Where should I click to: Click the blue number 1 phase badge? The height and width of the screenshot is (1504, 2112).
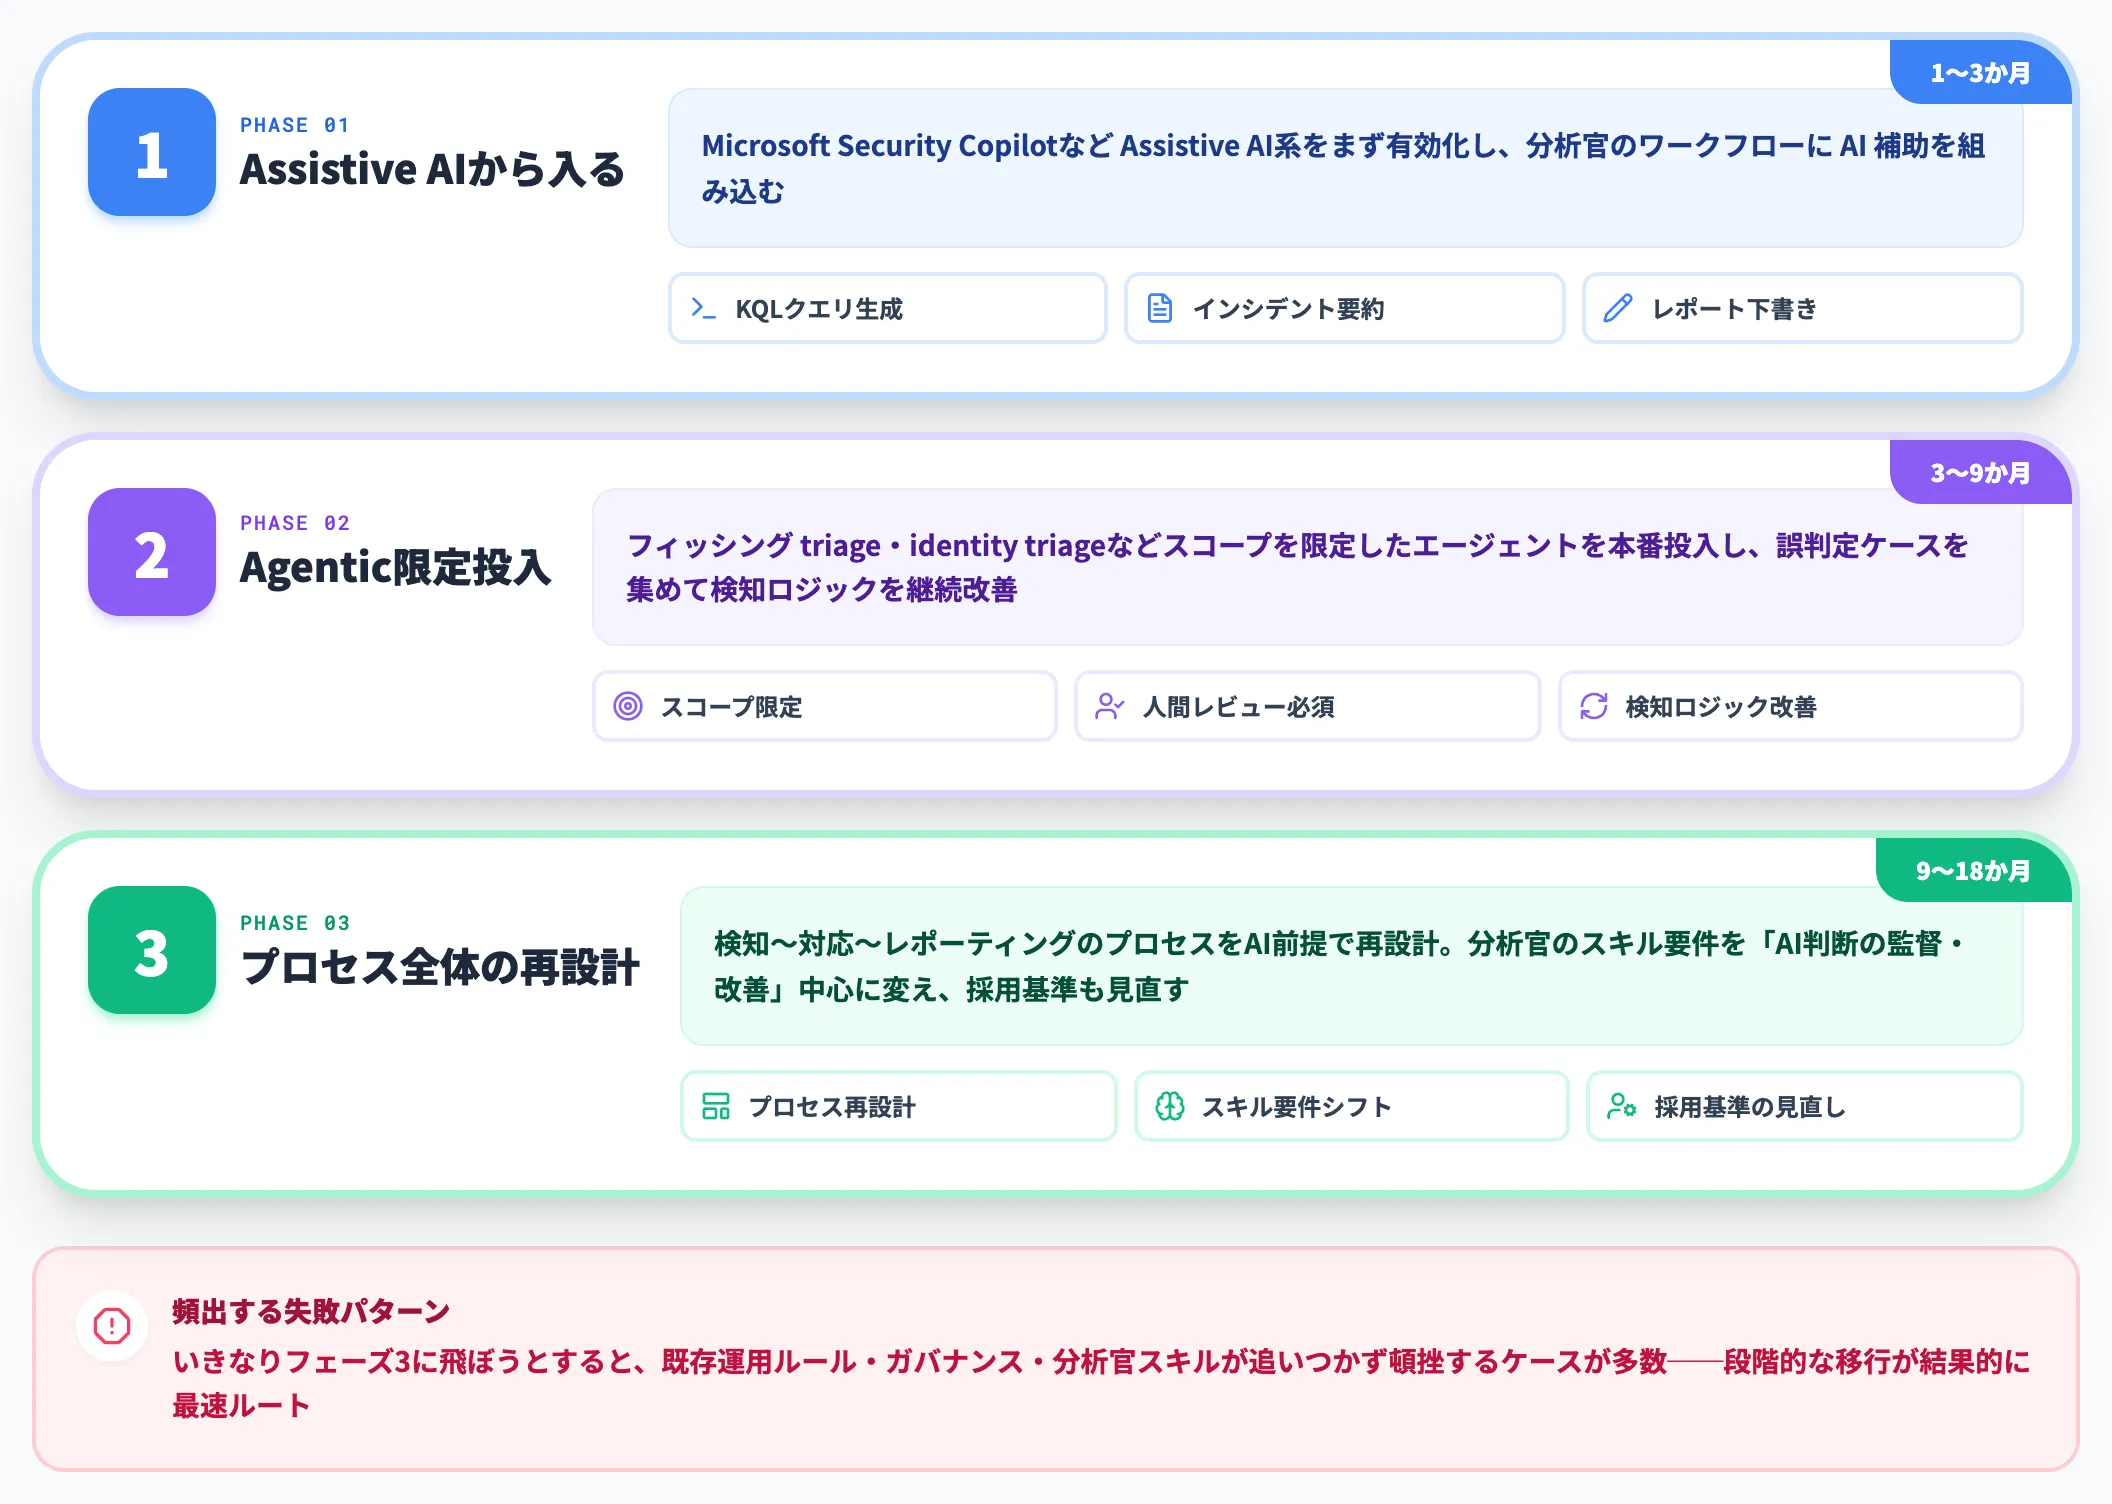pyautogui.click(x=152, y=152)
